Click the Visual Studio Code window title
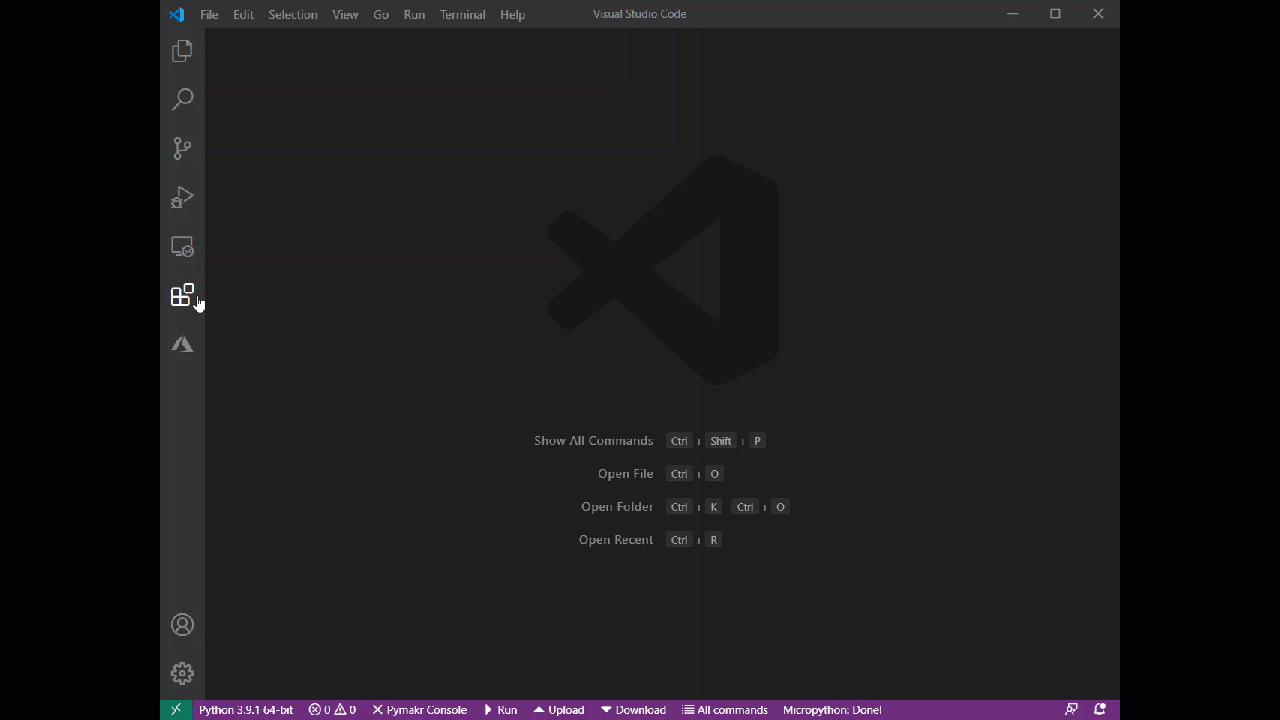 [640, 14]
